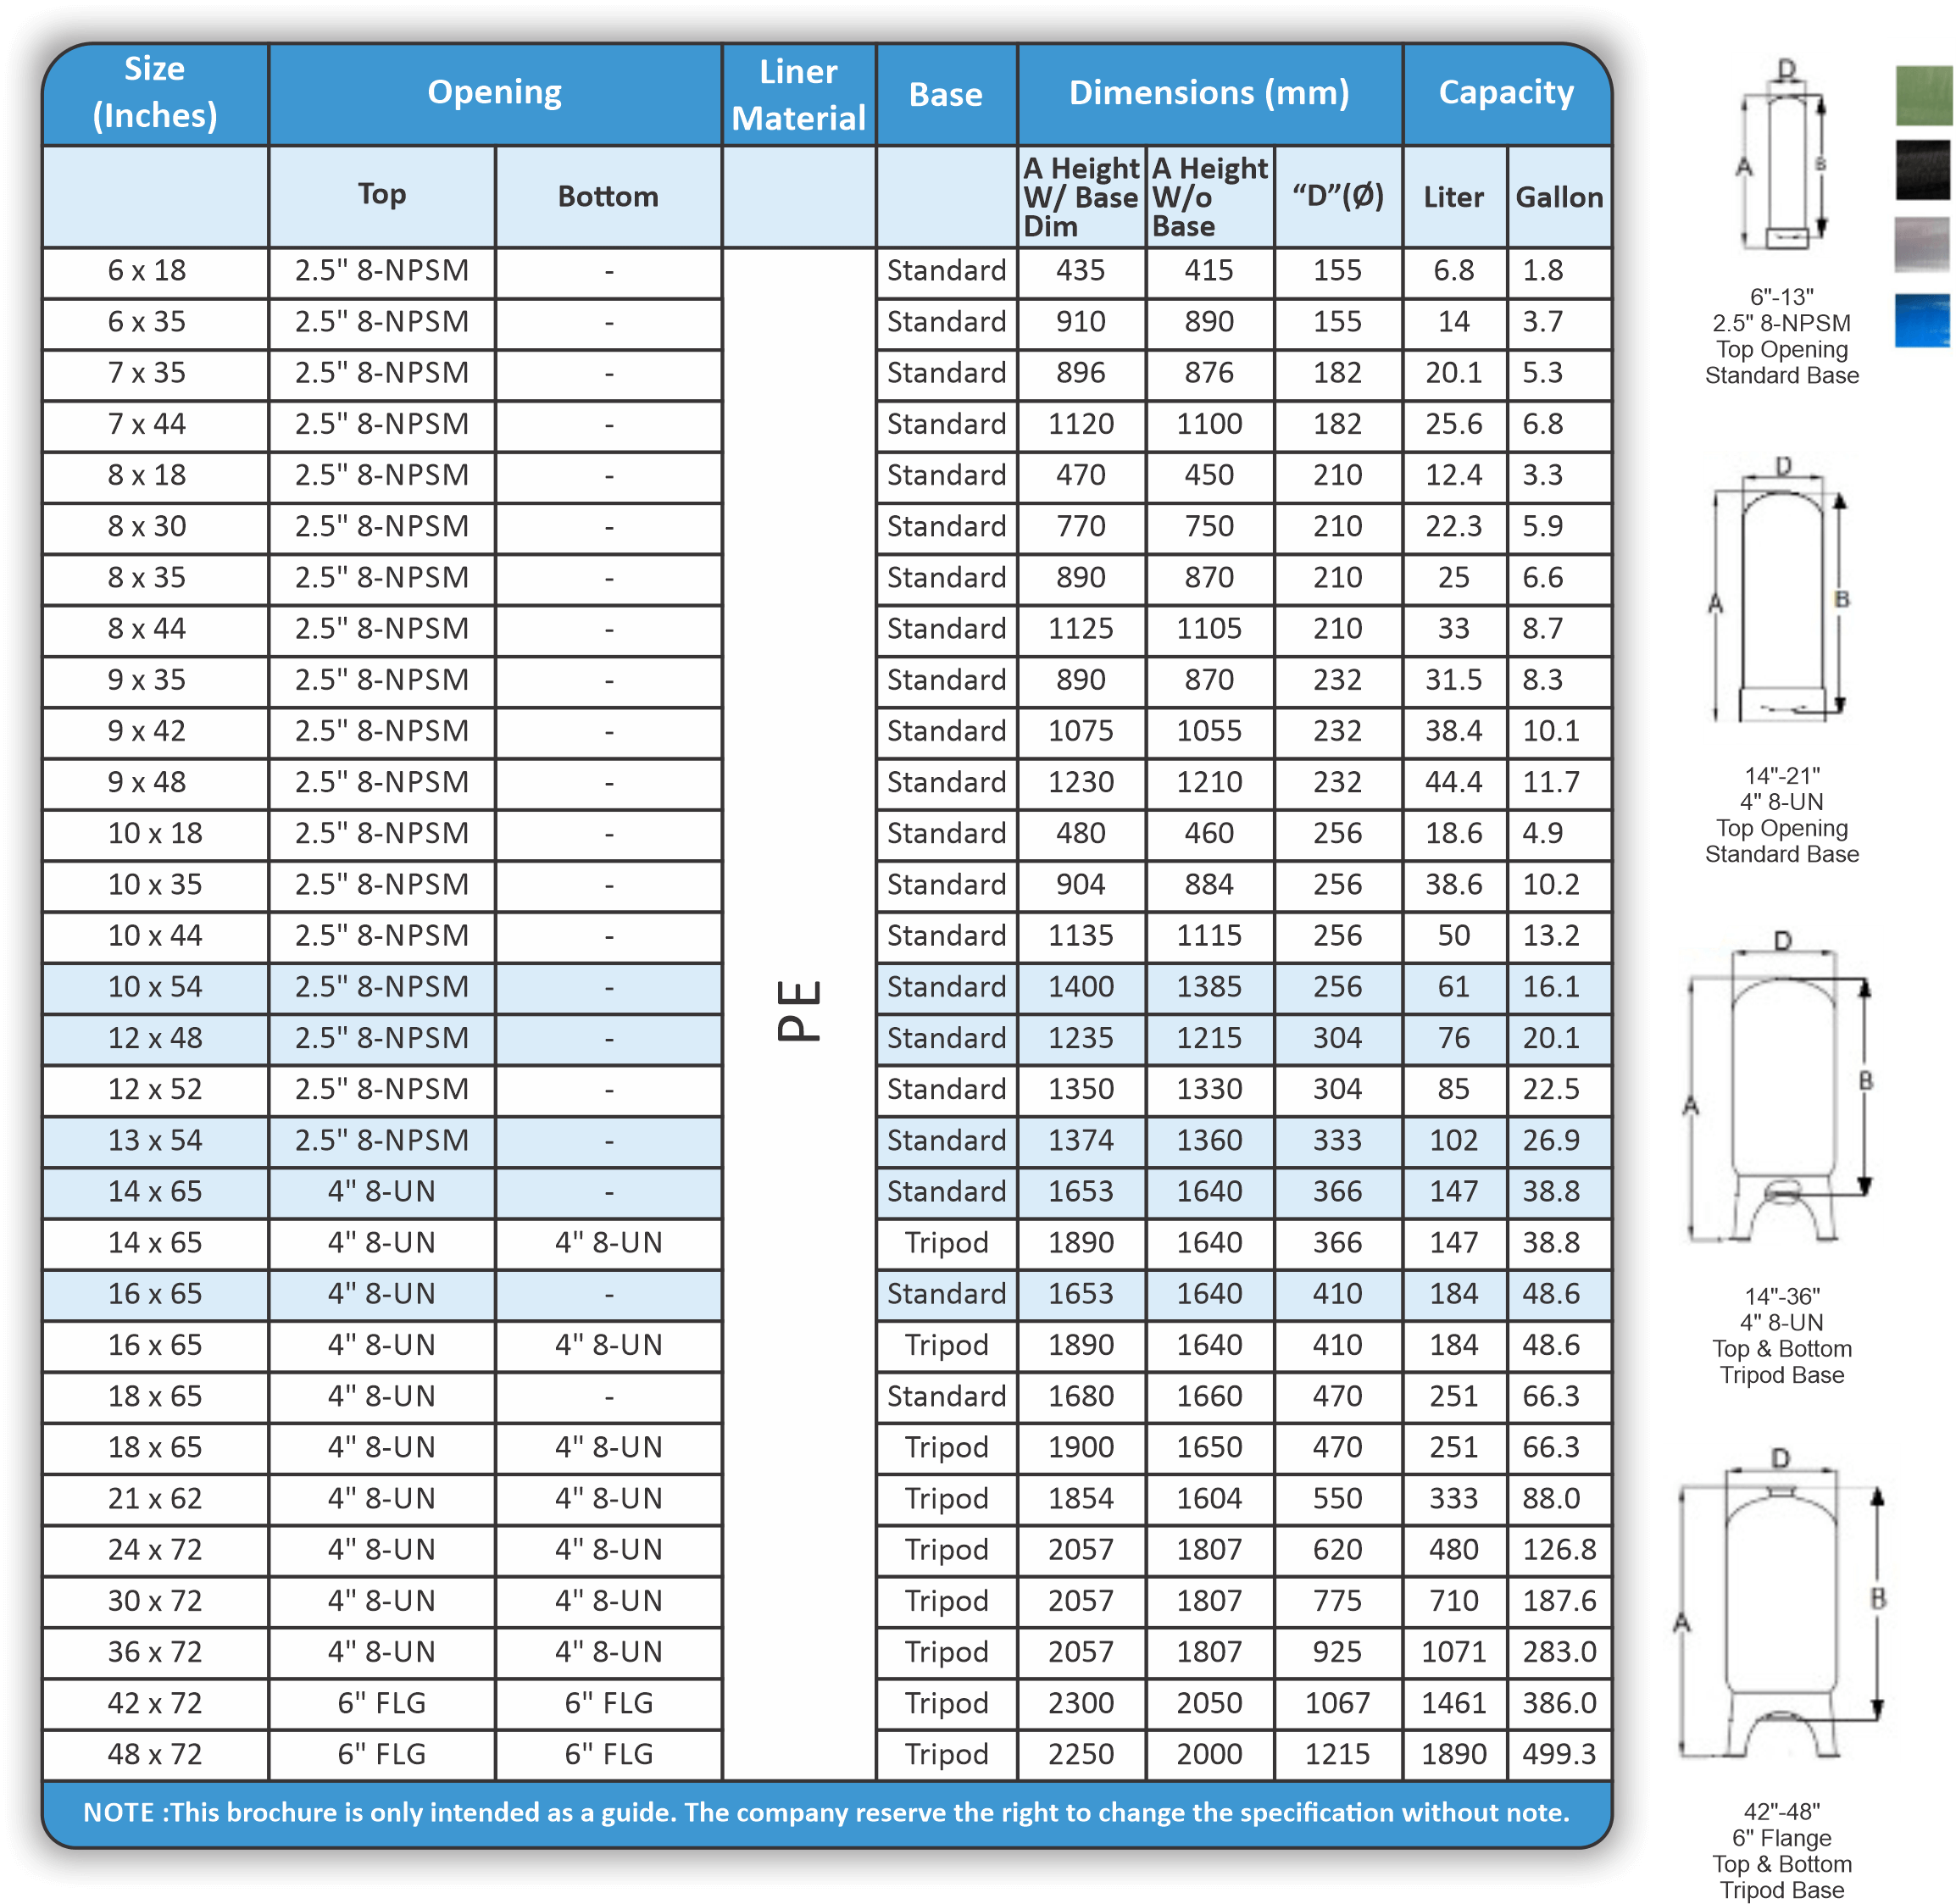Click the '6 x 35' size cell
The height and width of the screenshot is (1904, 1956).
pyautogui.click(x=155, y=322)
